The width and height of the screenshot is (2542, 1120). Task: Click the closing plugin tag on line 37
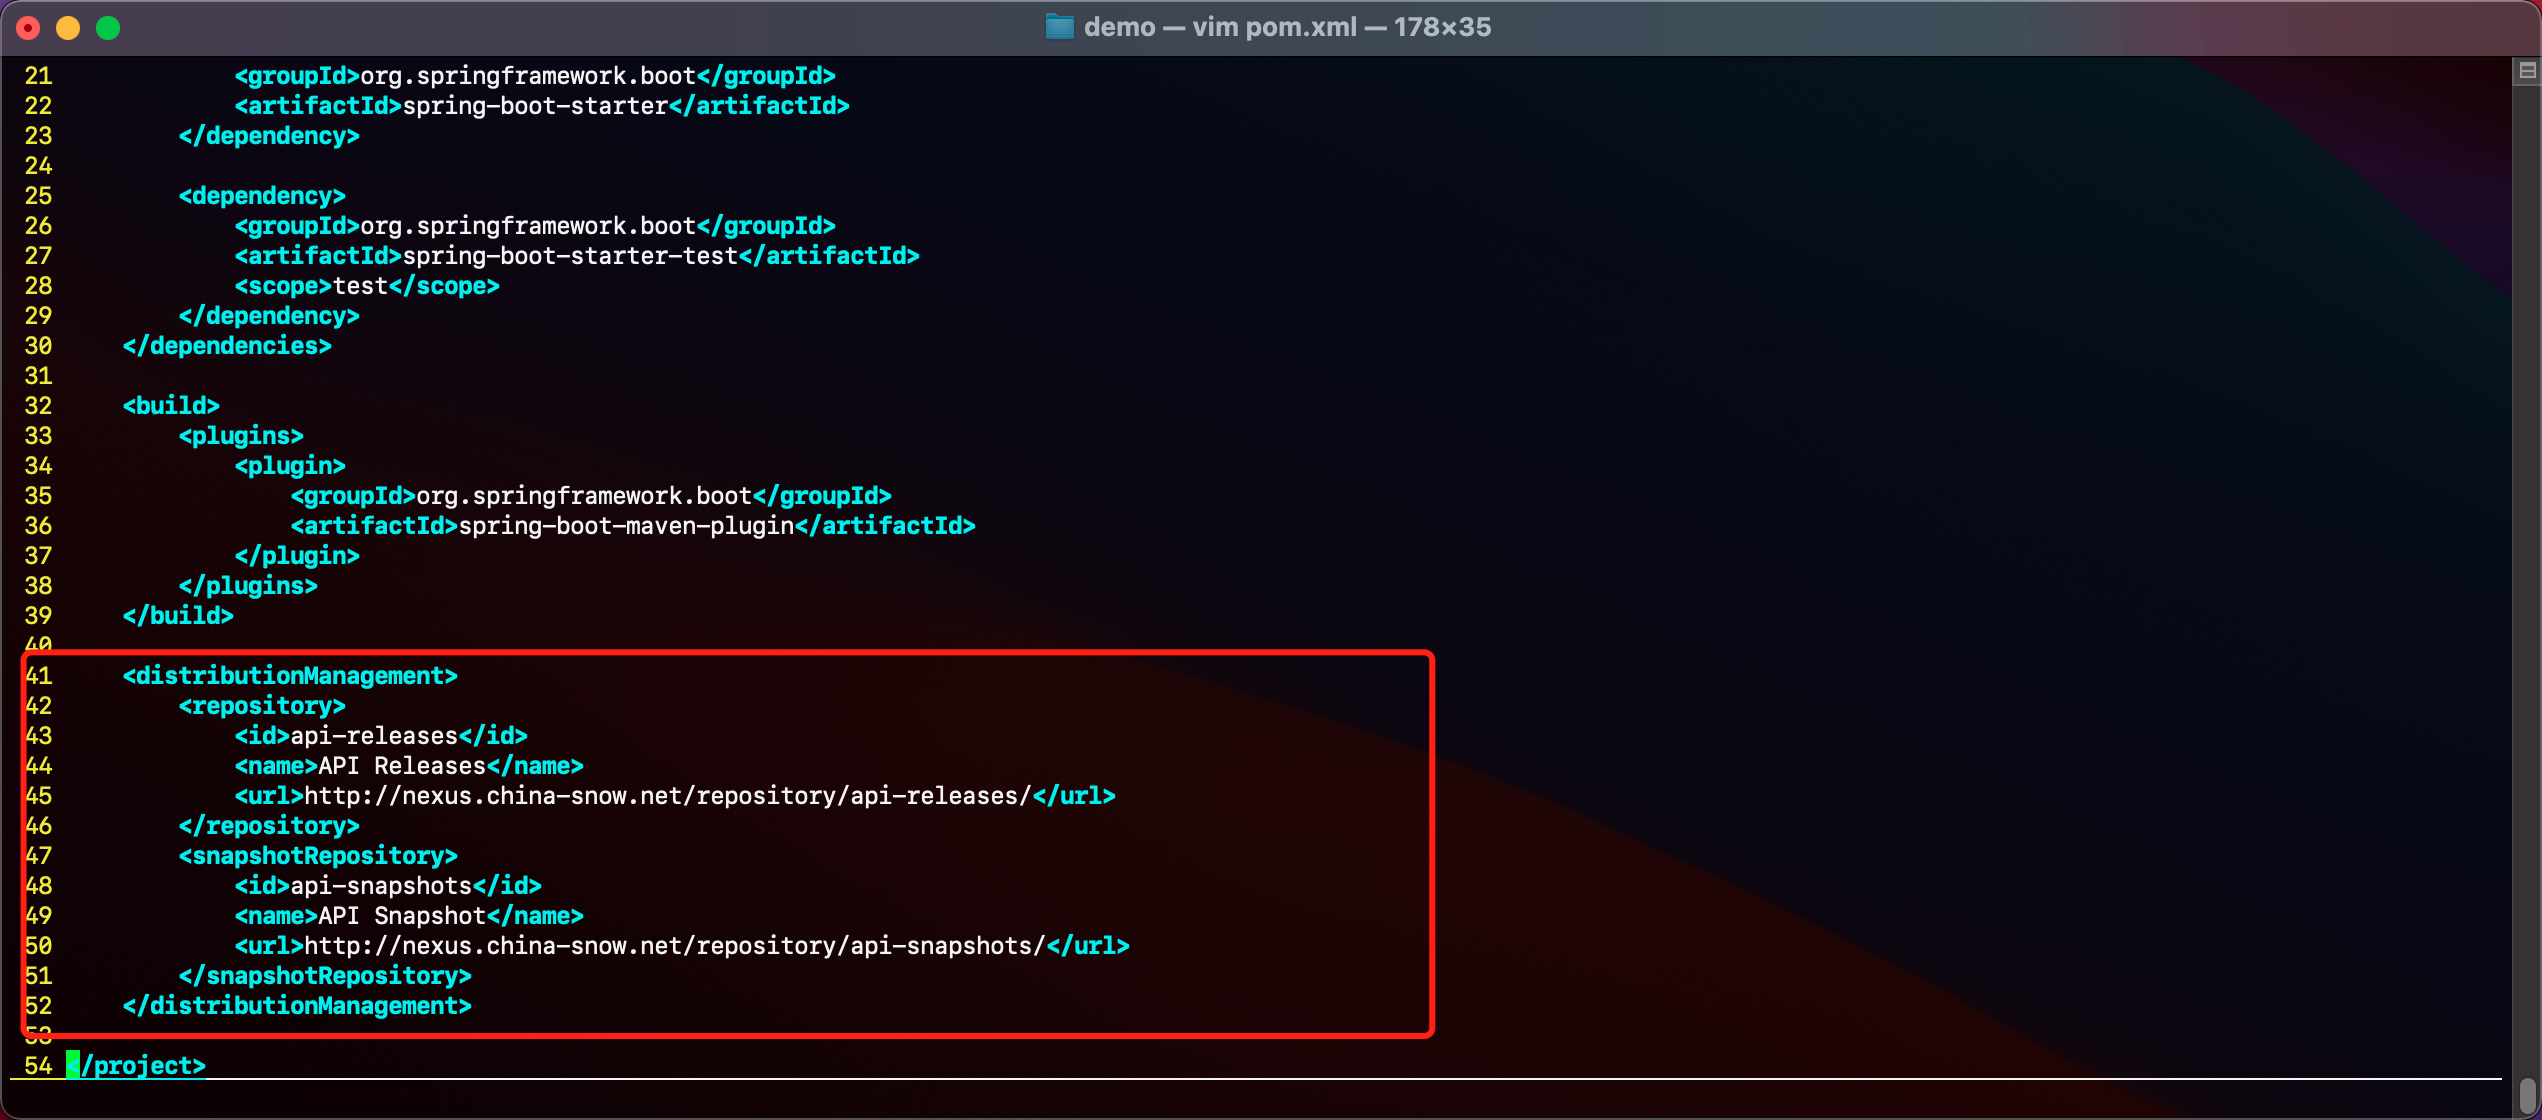[297, 556]
